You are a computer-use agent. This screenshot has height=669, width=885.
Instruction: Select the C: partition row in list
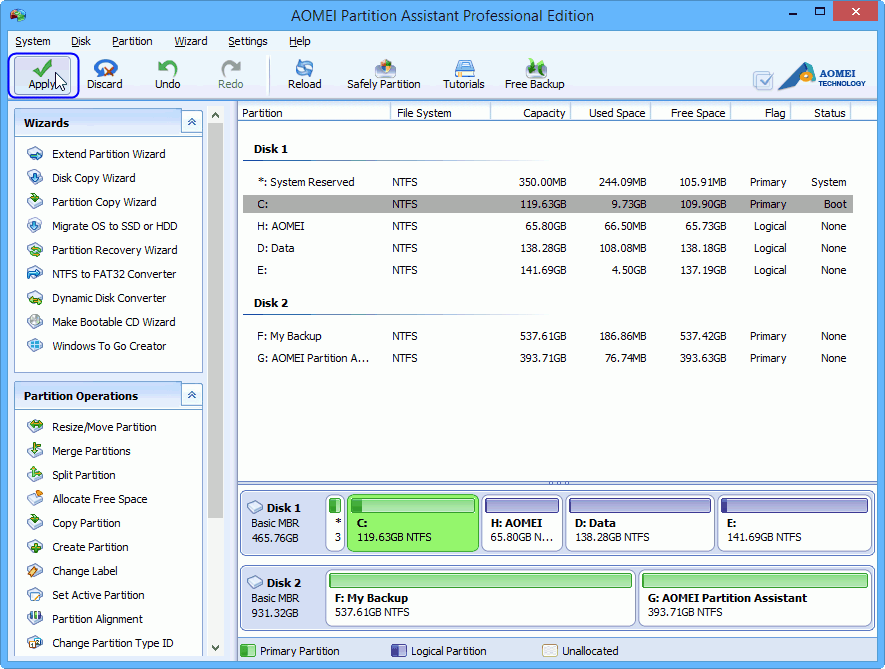tap(547, 204)
